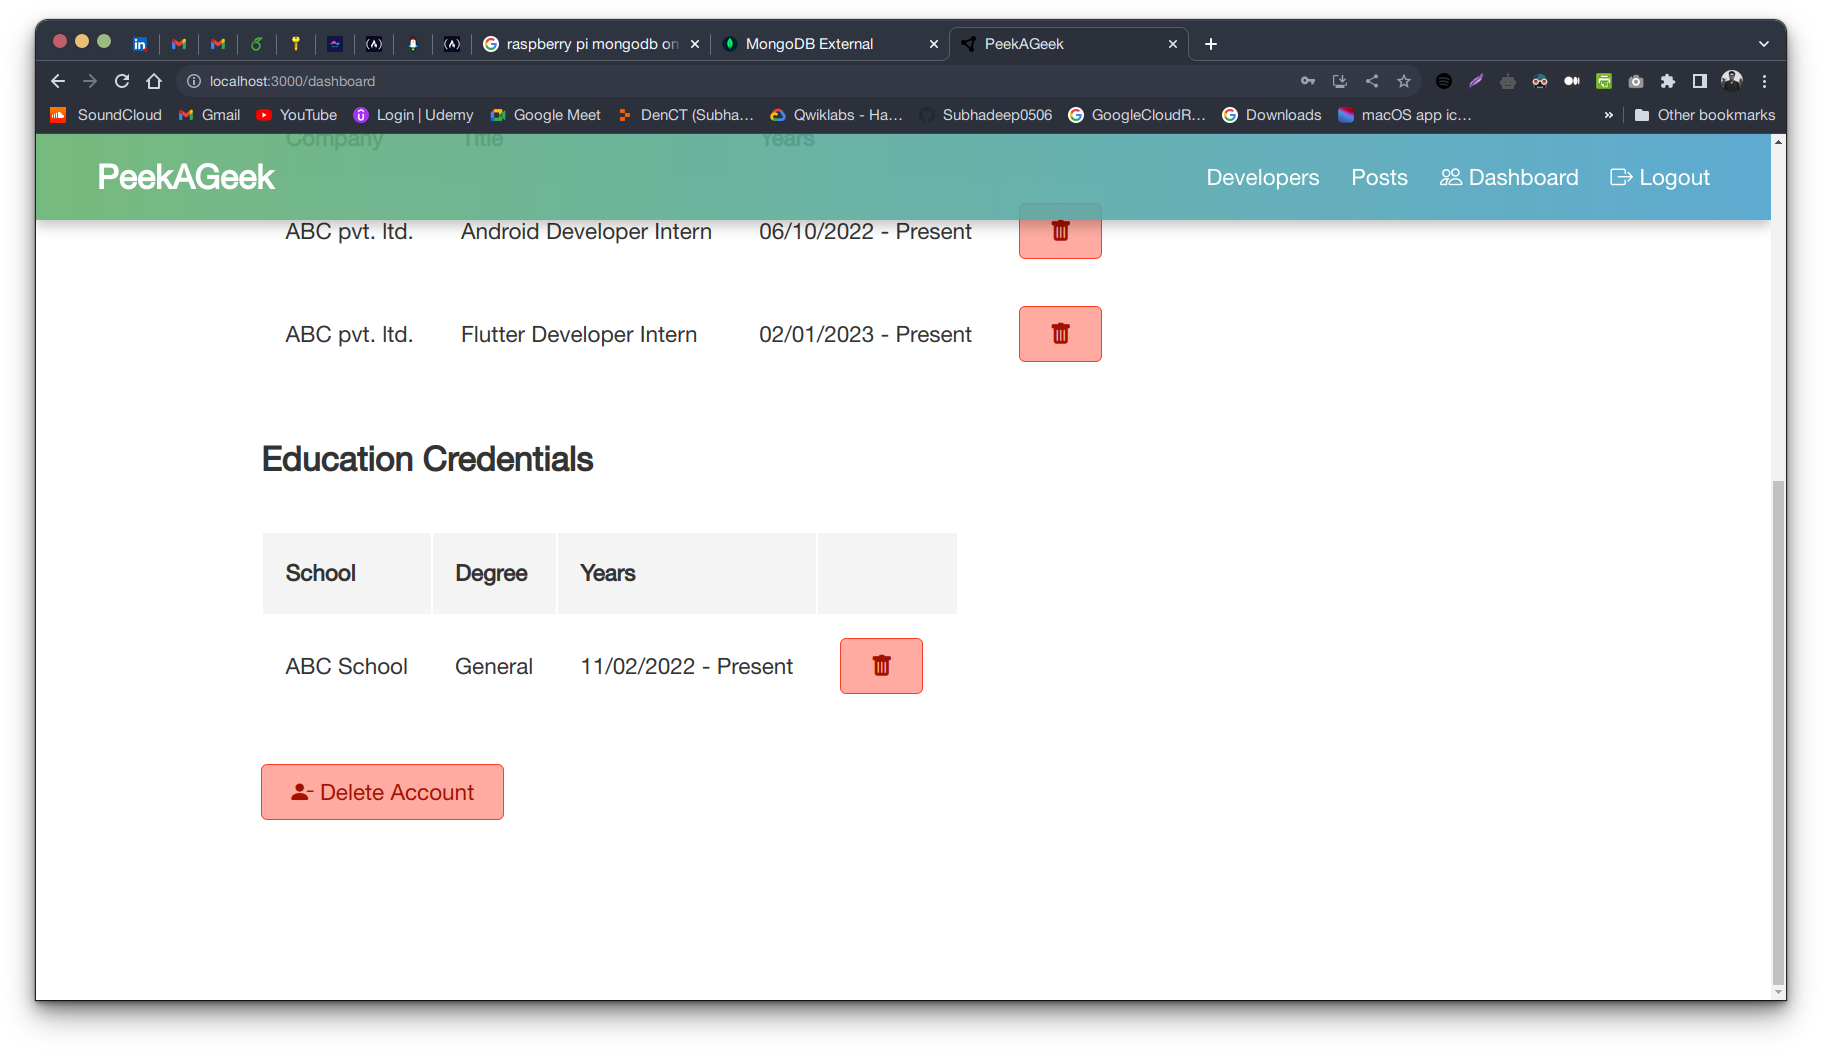Toggle the browser side panel
The width and height of the screenshot is (1822, 1052).
point(1700,81)
